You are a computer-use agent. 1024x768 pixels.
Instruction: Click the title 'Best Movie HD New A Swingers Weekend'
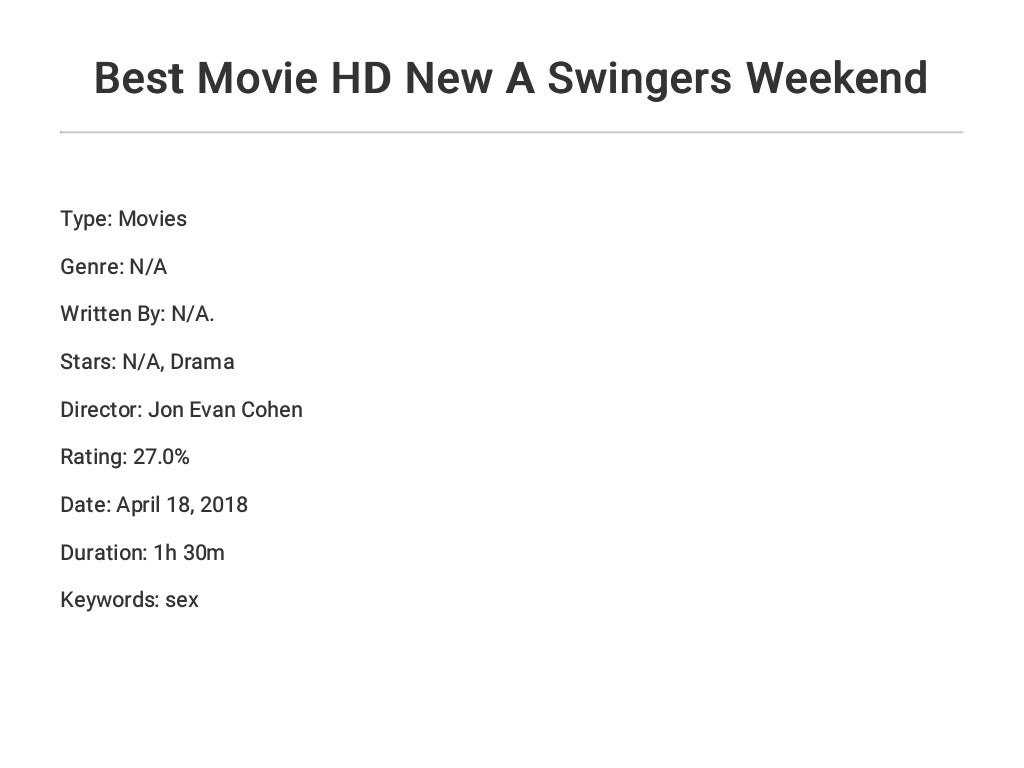coord(510,78)
